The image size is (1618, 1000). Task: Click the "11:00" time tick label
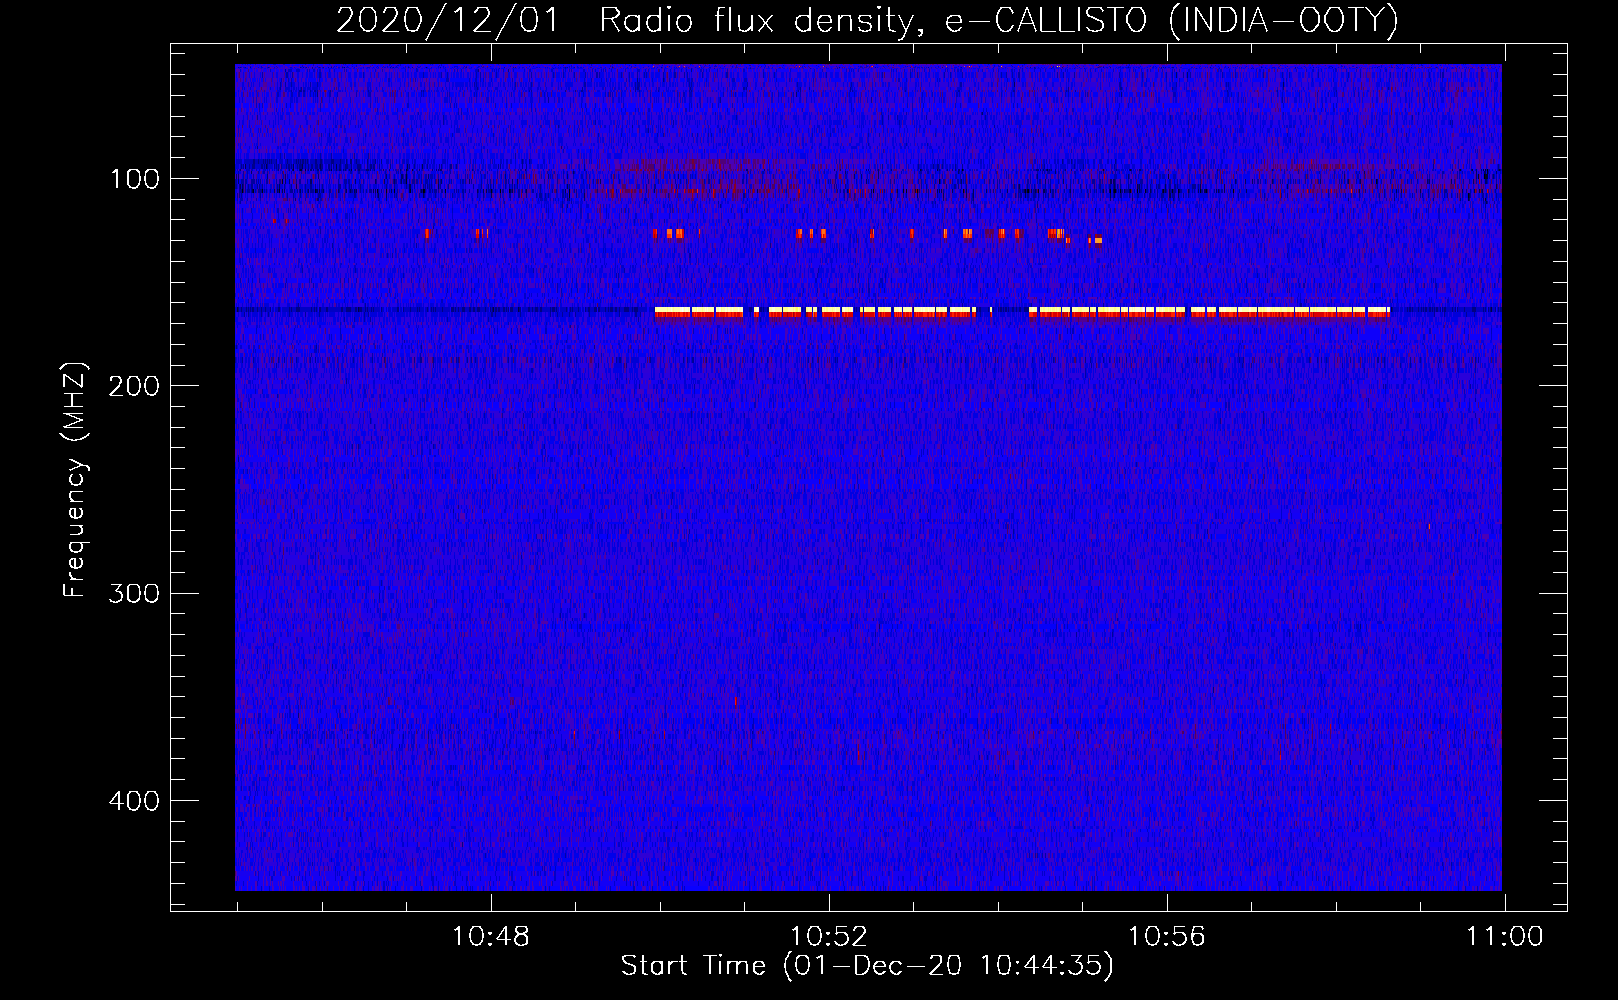[1505, 937]
